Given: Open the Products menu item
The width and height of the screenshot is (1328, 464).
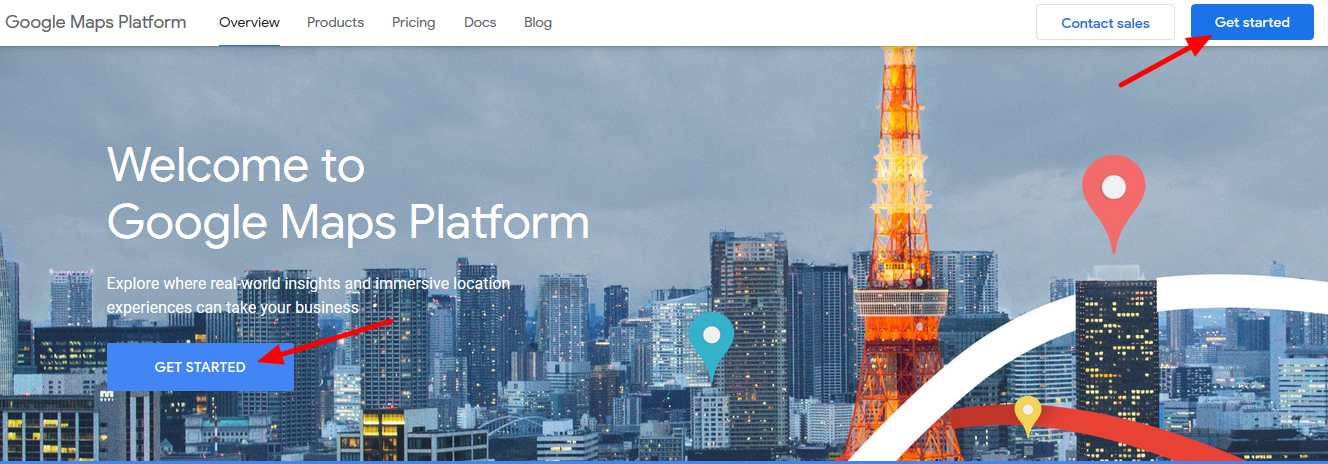Looking at the screenshot, I should pos(335,22).
